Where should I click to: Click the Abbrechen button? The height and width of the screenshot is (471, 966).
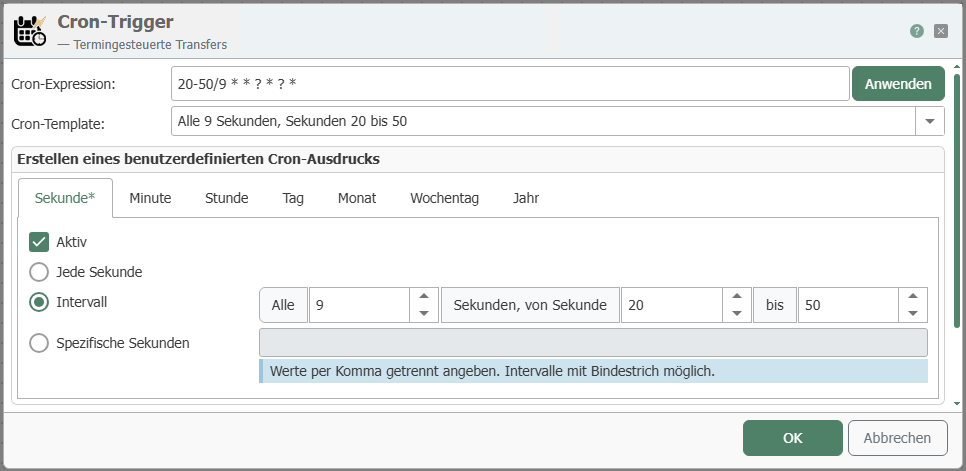pos(897,437)
